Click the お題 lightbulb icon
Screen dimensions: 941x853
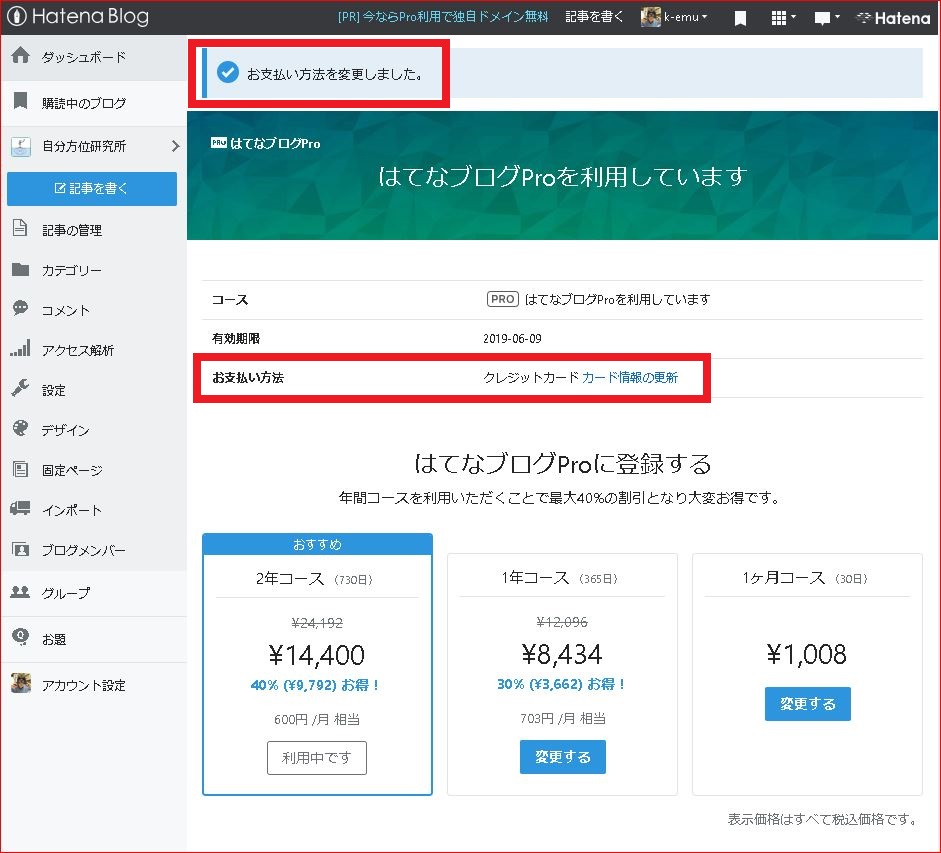[20, 637]
